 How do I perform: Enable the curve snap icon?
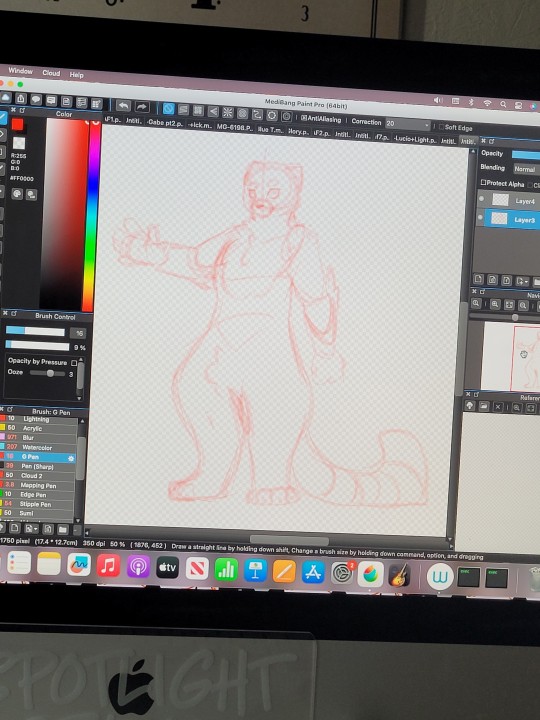pos(257,114)
